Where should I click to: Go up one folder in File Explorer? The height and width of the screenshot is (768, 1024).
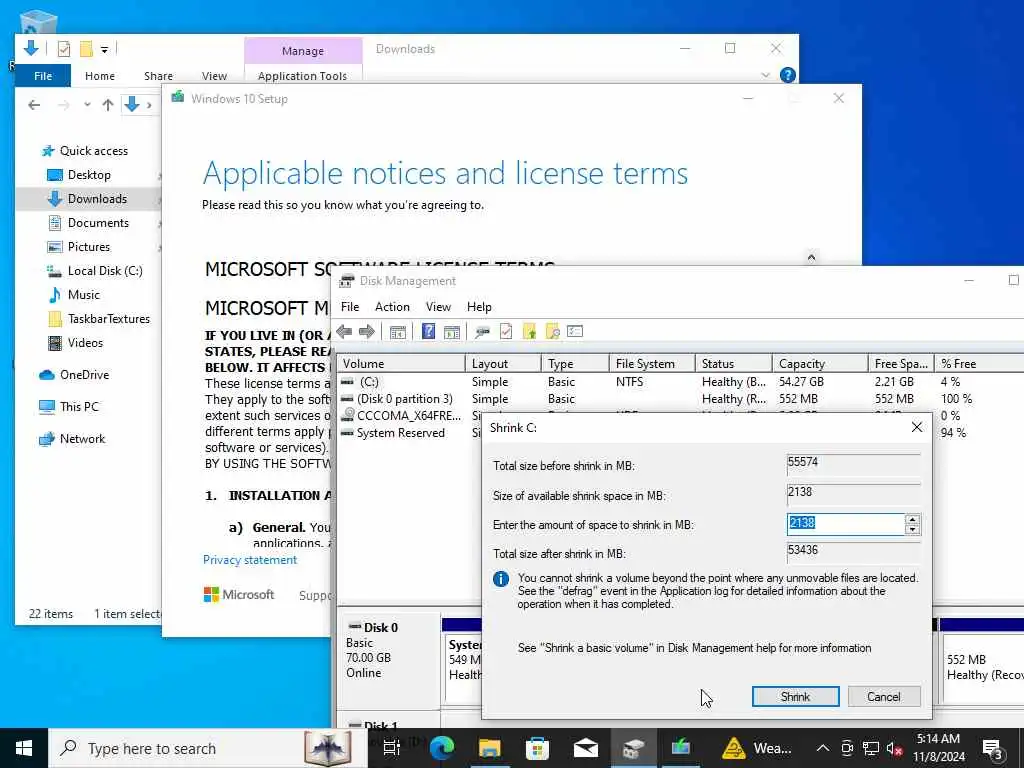(108, 104)
